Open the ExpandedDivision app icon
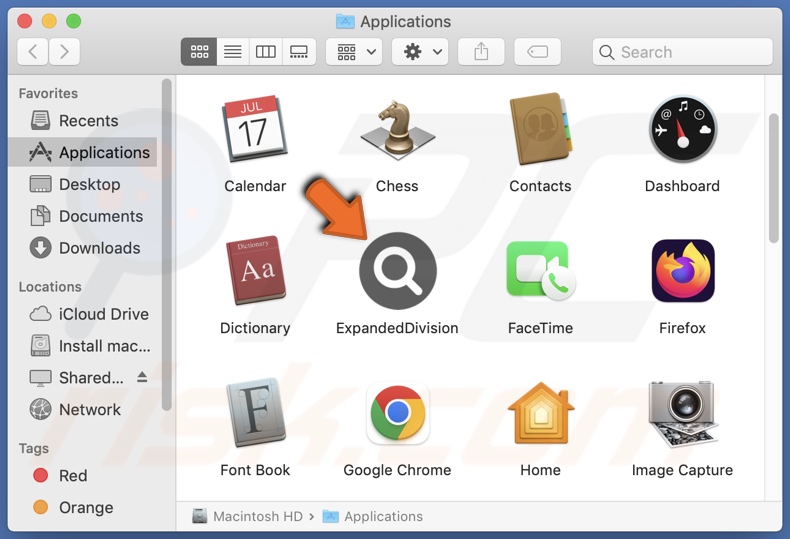 397,271
